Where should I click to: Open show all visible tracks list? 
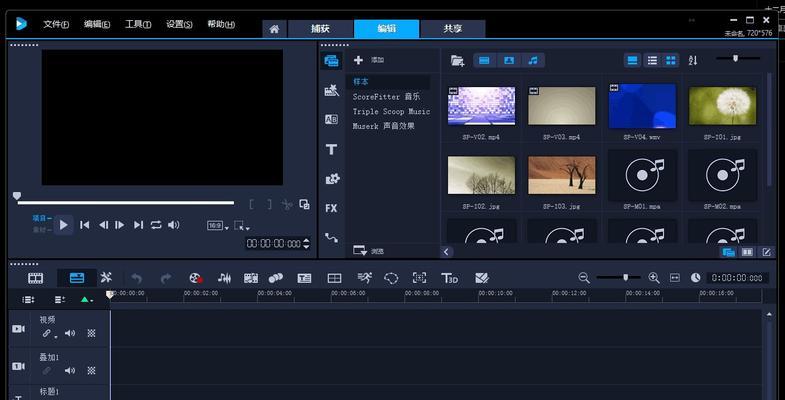(28, 299)
